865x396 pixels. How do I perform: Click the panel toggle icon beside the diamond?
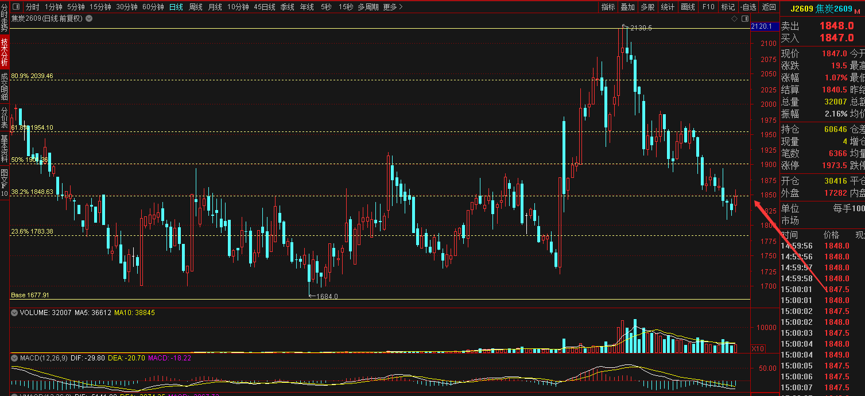[744, 19]
